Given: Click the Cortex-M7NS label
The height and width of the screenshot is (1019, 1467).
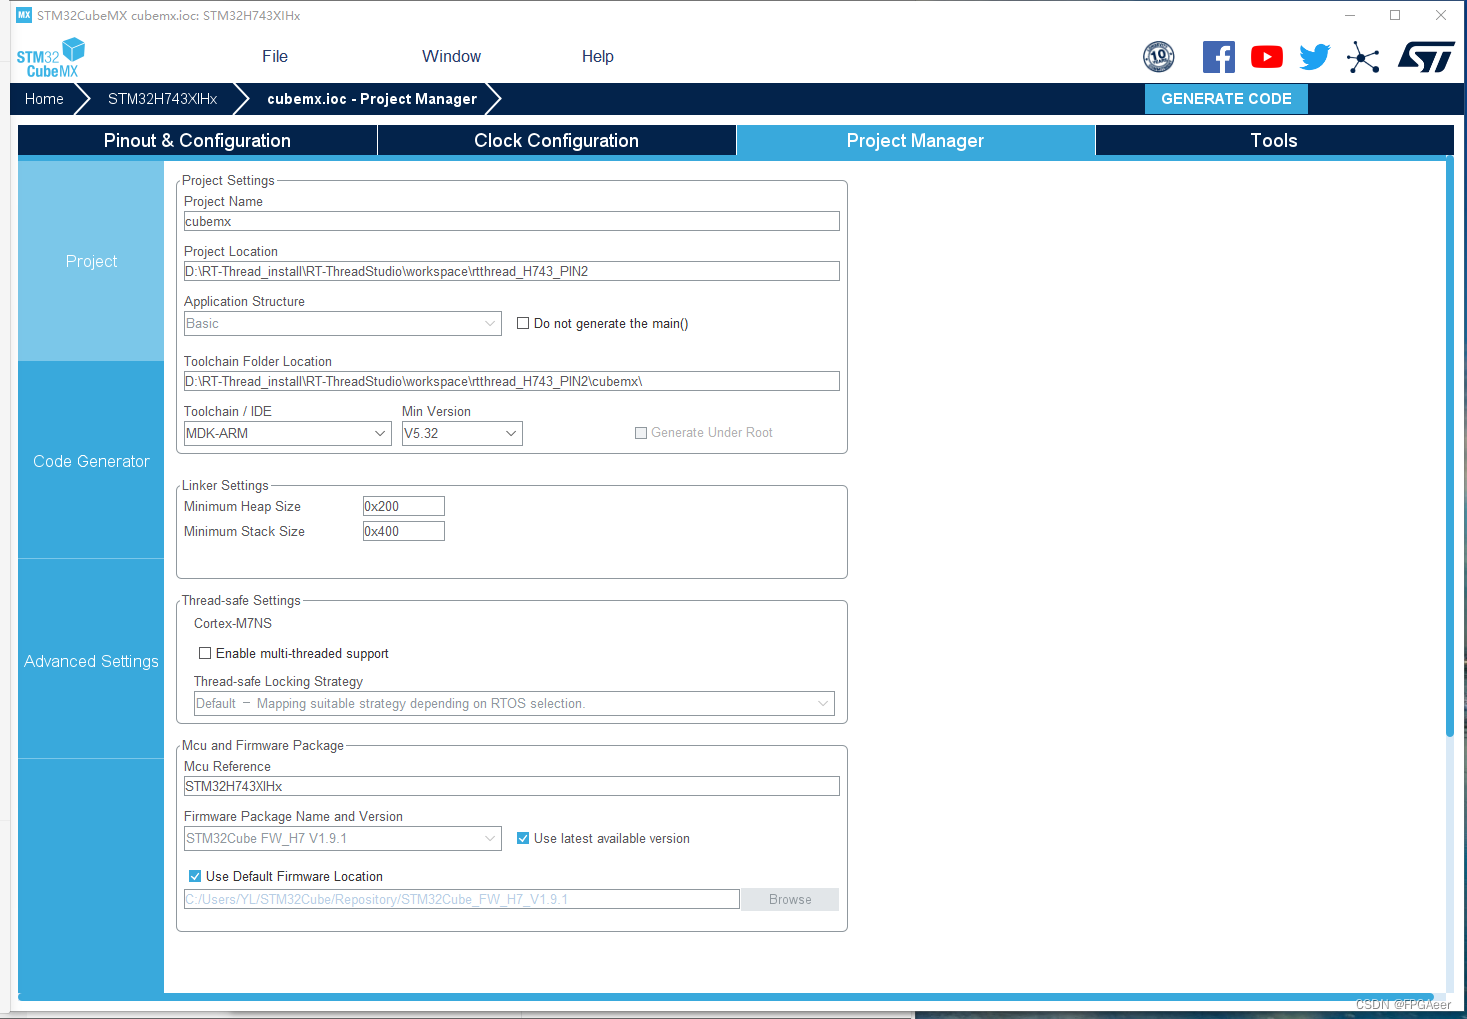Looking at the screenshot, I should [x=233, y=623].
